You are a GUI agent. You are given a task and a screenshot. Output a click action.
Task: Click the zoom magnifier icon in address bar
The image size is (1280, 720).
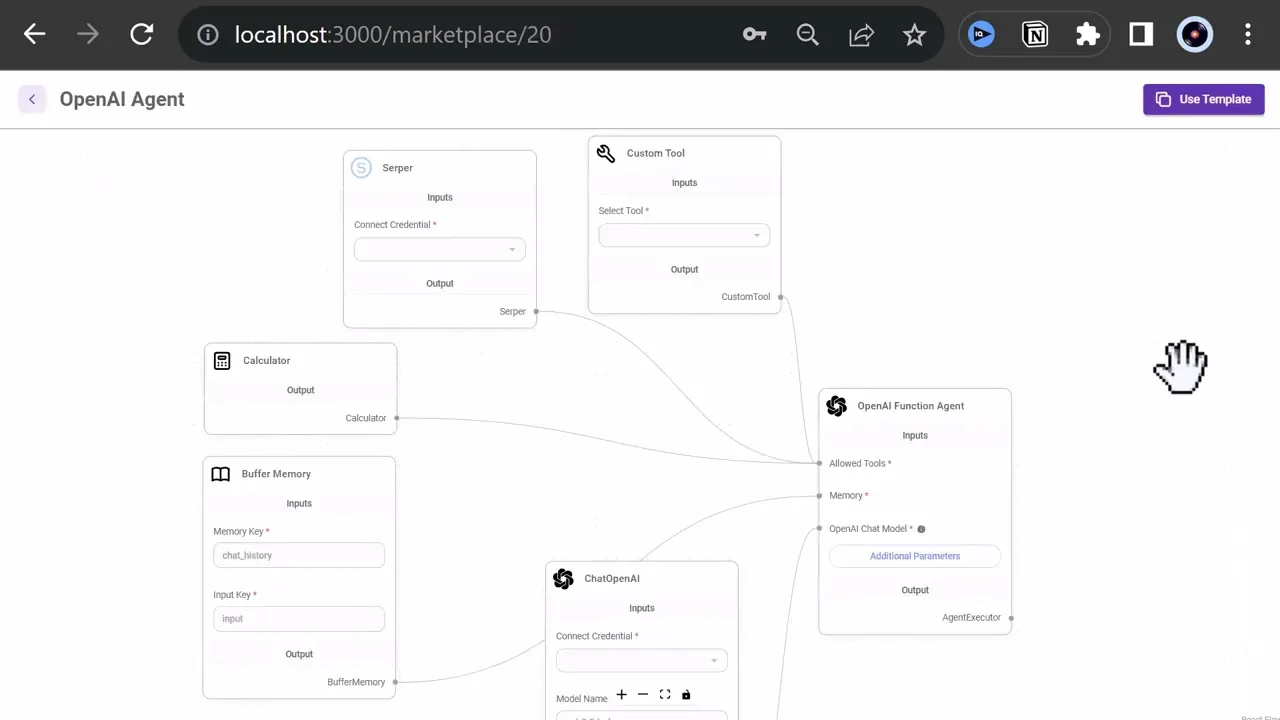click(x=808, y=35)
